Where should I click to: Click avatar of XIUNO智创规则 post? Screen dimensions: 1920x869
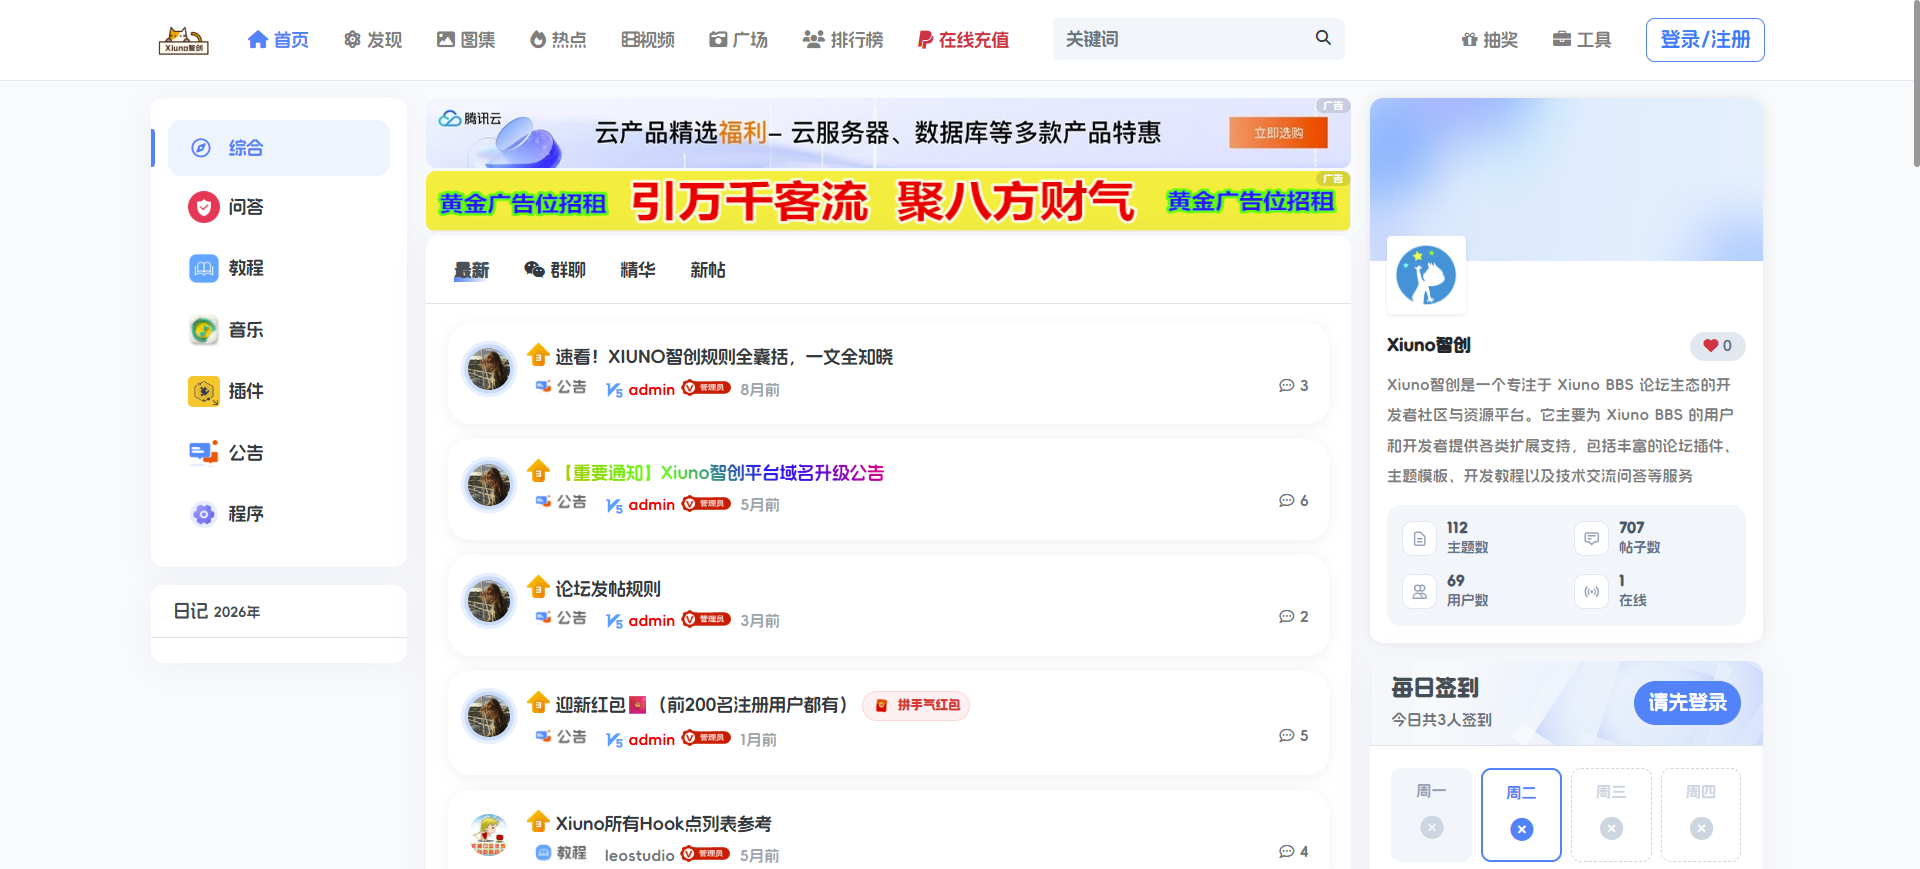point(489,369)
